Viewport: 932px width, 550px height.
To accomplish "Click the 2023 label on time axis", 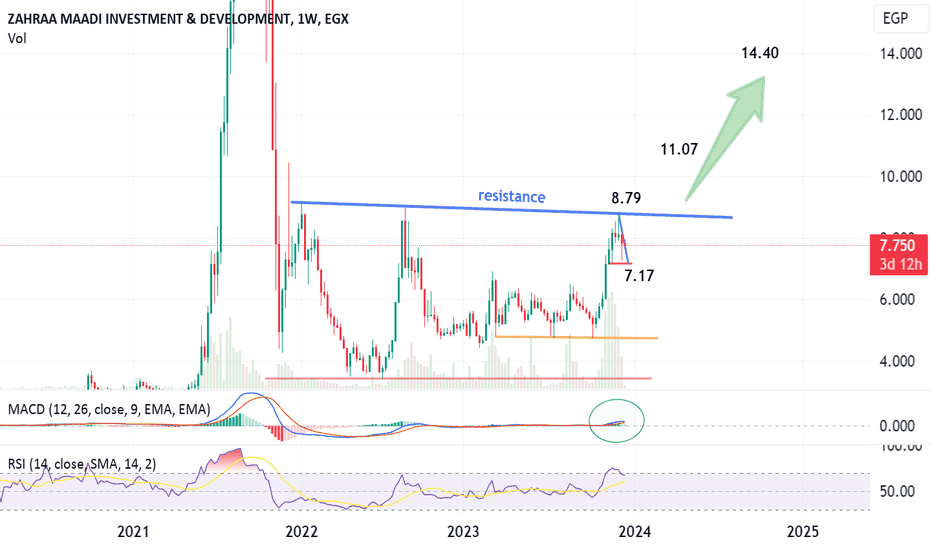I will [x=463, y=531].
